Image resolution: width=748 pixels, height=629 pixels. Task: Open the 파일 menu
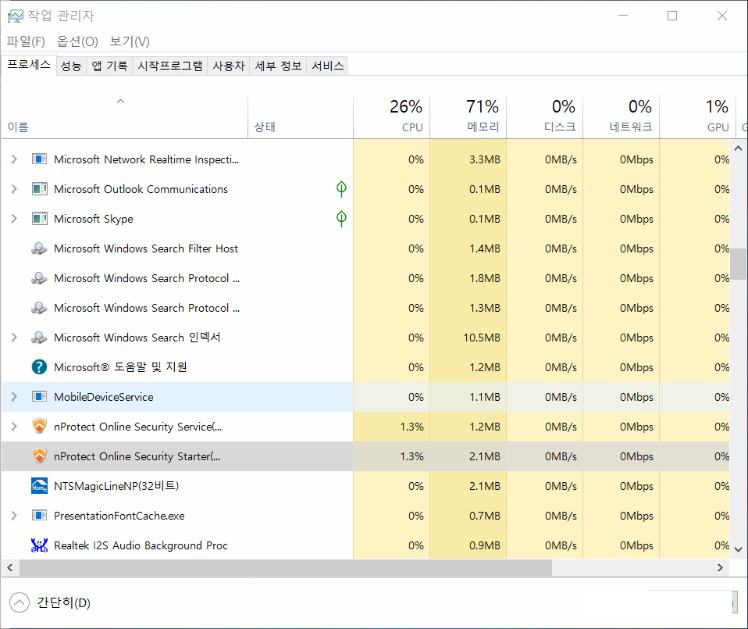tap(26, 41)
